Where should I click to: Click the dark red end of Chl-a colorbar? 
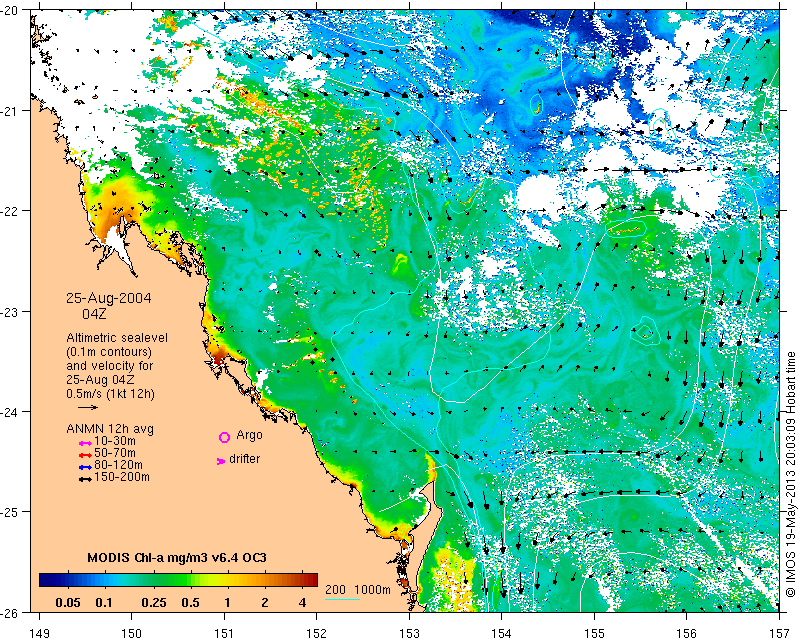point(311,580)
